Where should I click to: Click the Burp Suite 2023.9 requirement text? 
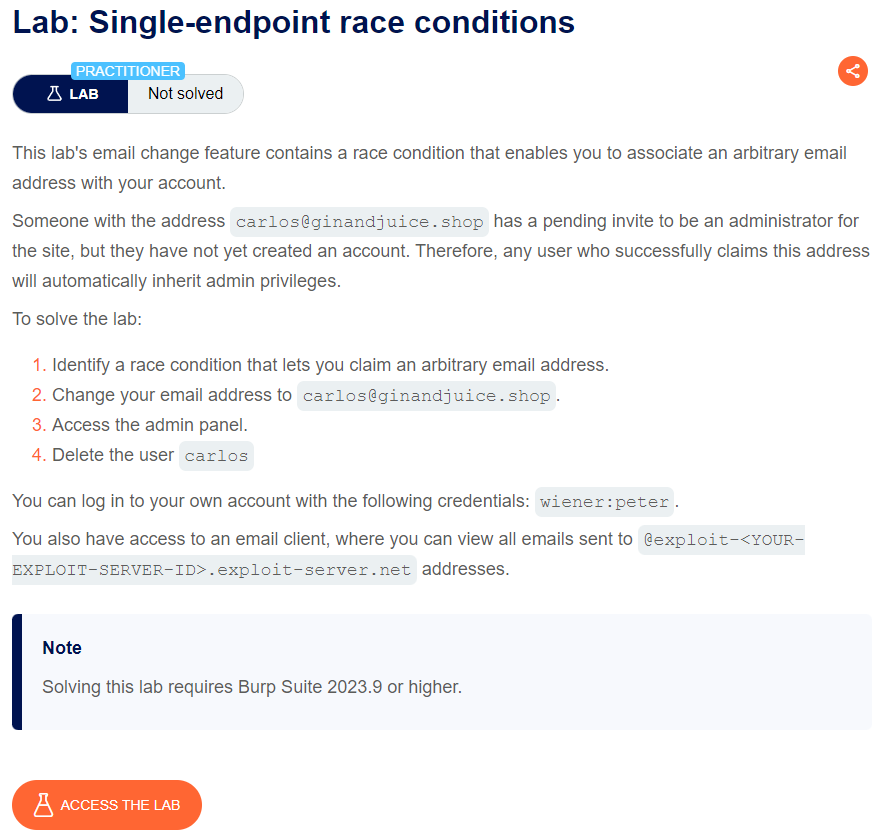pyautogui.click(x=252, y=686)
